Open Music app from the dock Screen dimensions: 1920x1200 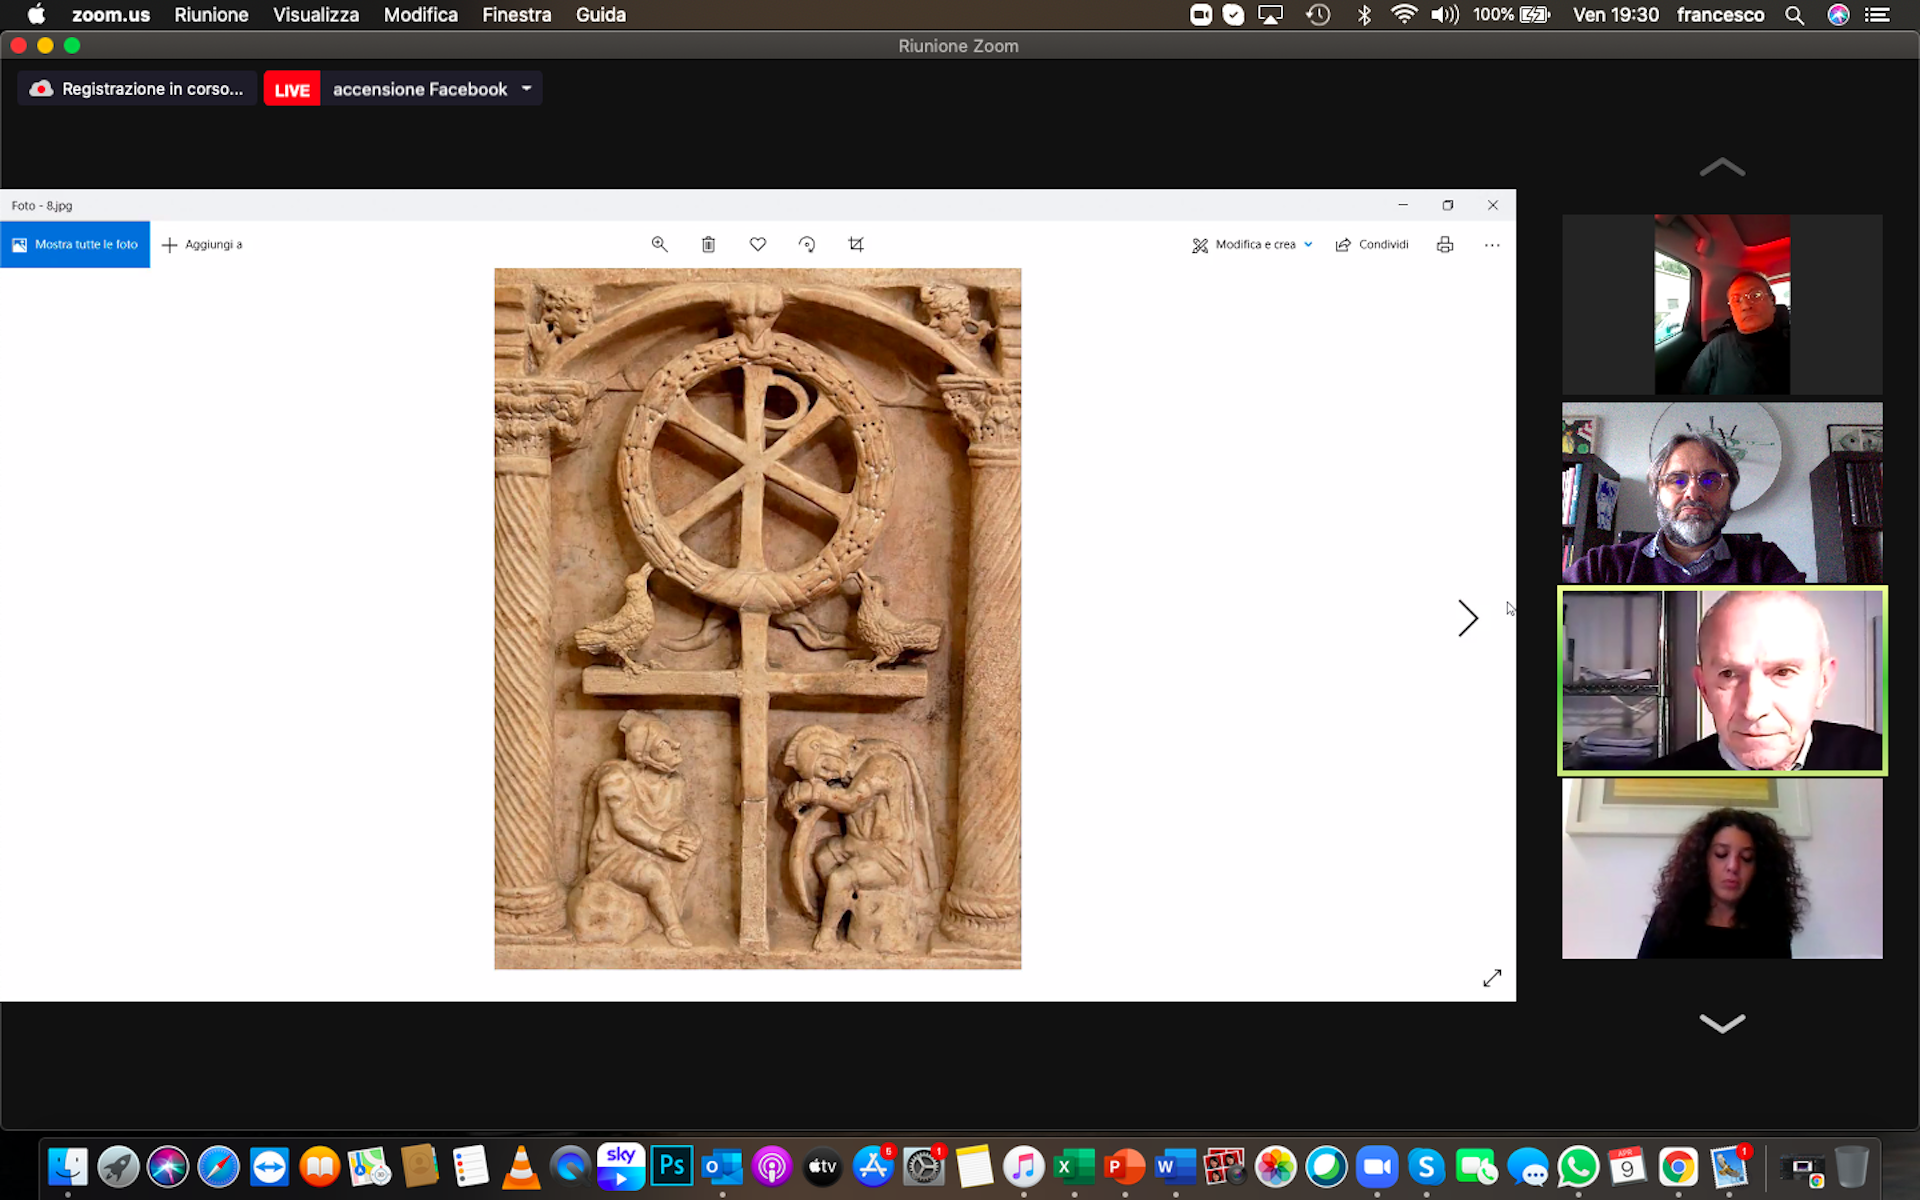pyautogui.click(x=1024, y=1166)
